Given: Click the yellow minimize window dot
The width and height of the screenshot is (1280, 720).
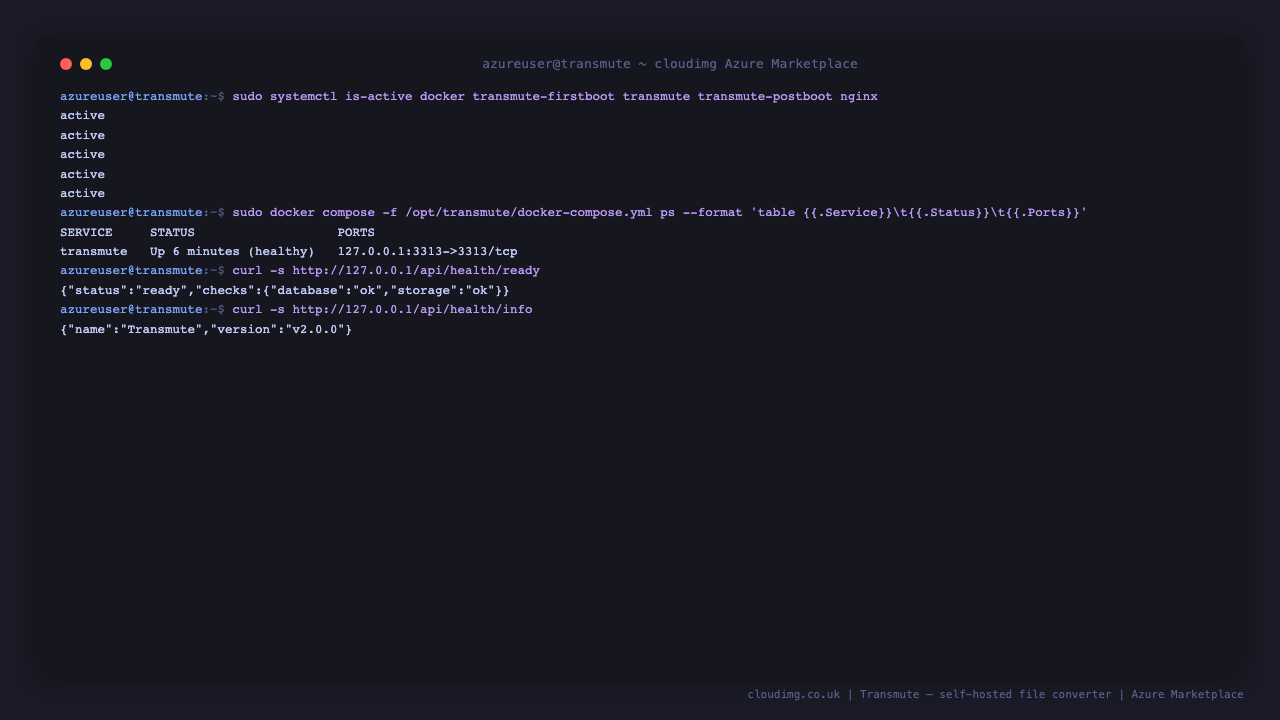Looking at the screenshot, I should [86, 64].
